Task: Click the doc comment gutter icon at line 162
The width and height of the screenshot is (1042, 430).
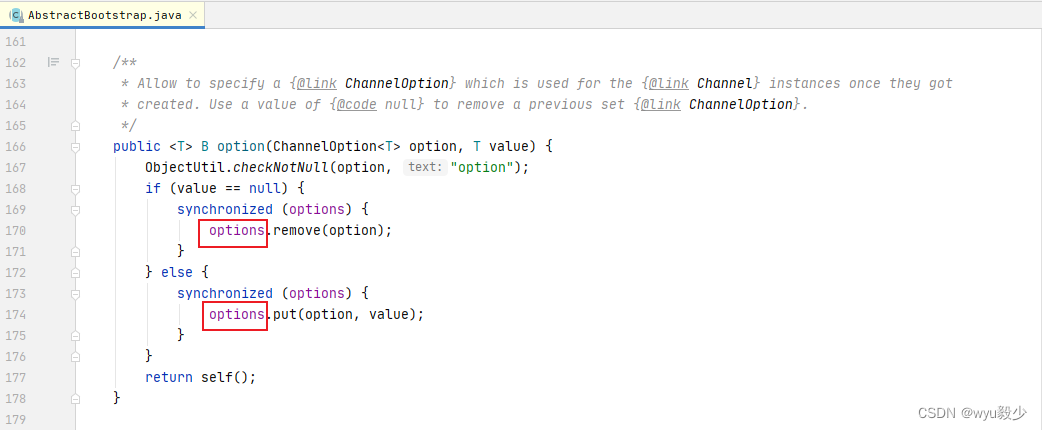Action: pyautogui.click(x=53, y=62)
